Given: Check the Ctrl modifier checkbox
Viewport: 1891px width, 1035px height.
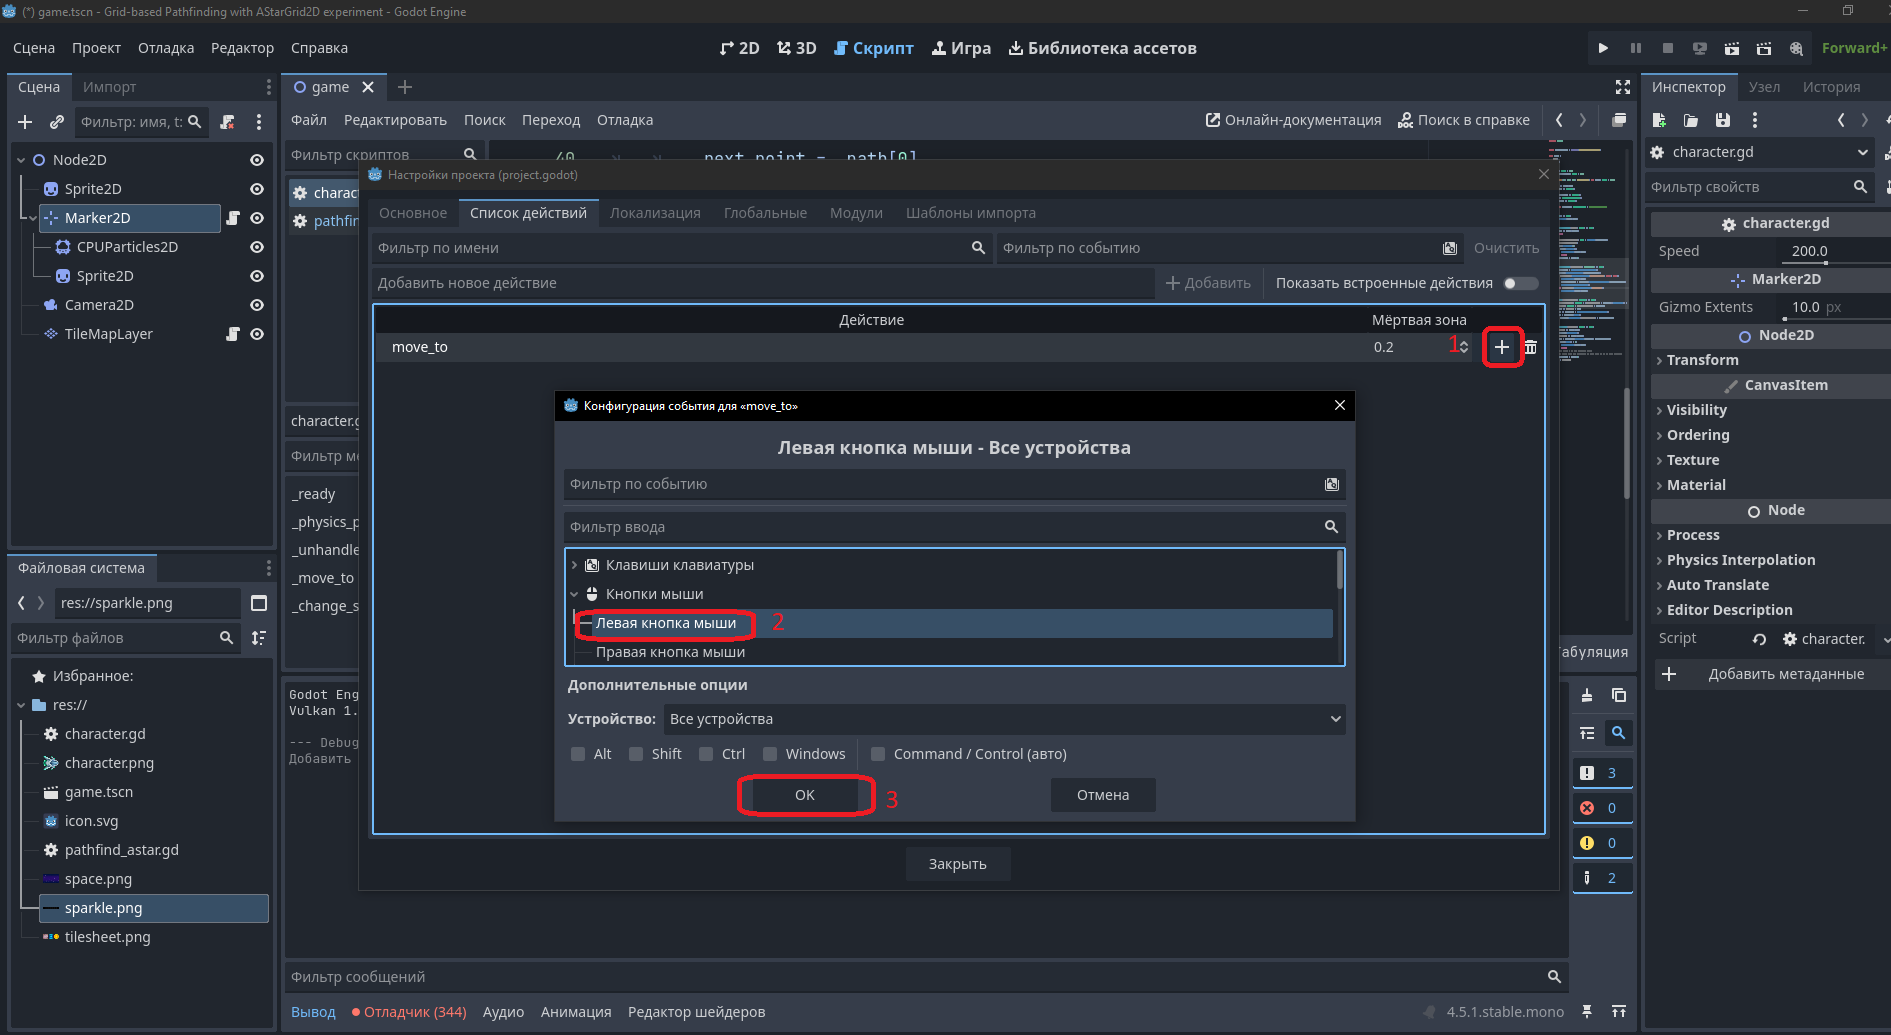Looking at the screenshot, I should 706,754.
